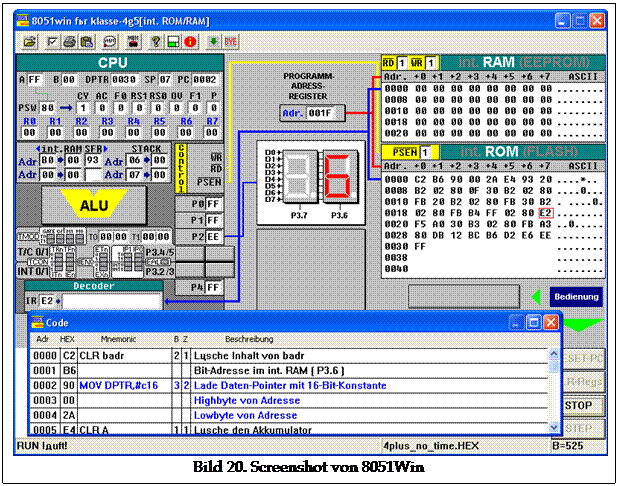Click the port P4 value field
The height and width of the screenshot is (486, 618).
[213, 287]
